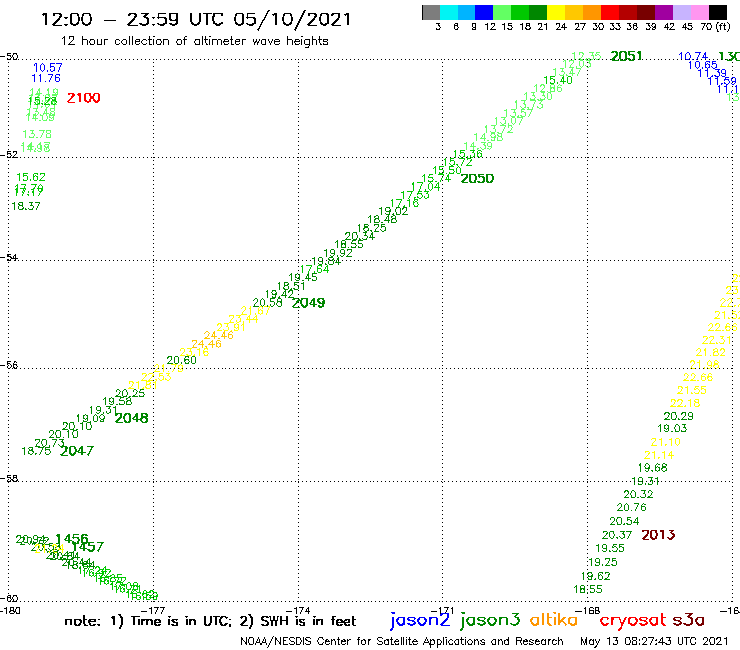Image resolution: width=740 pixels, height=650 pixels.
Task: Click the green time marker 1457
Action: coord(87,547)
